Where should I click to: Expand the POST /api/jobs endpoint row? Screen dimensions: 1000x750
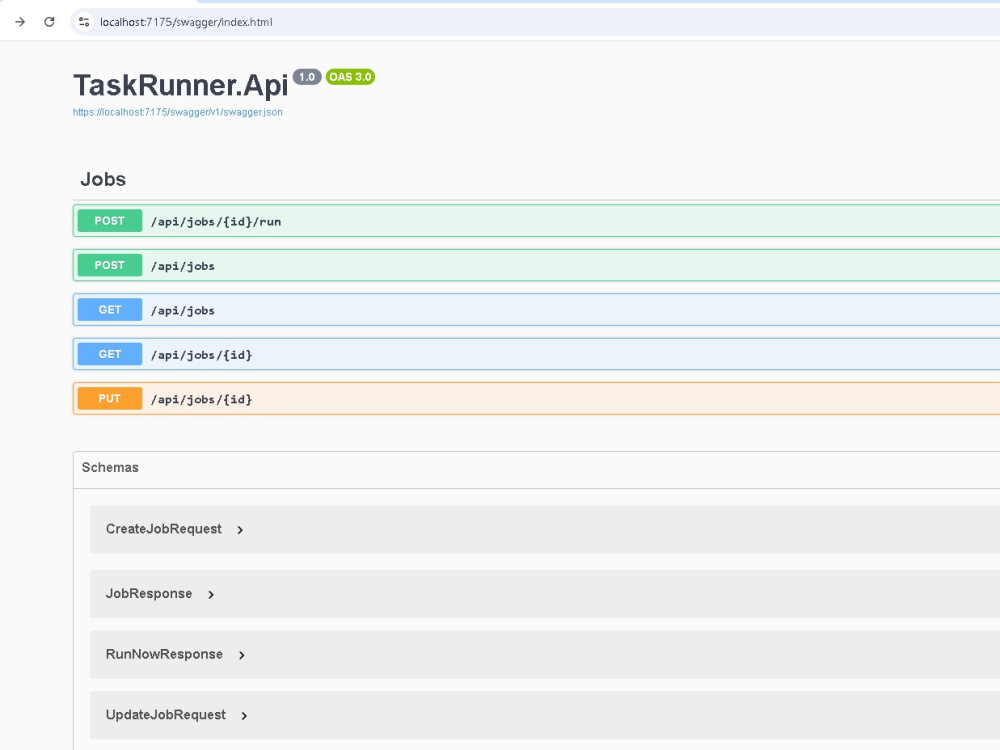(536, 265)
